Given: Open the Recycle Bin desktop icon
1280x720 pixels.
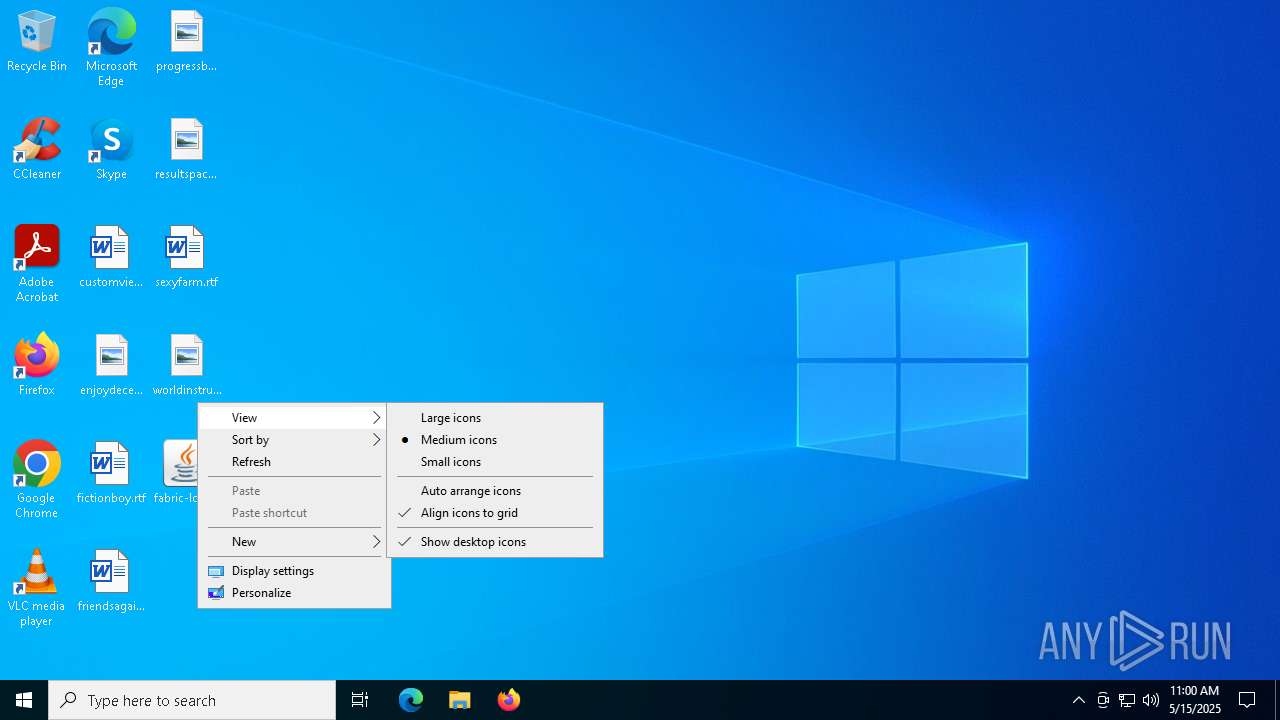Looking at the screenshot, I should [37, 42].
